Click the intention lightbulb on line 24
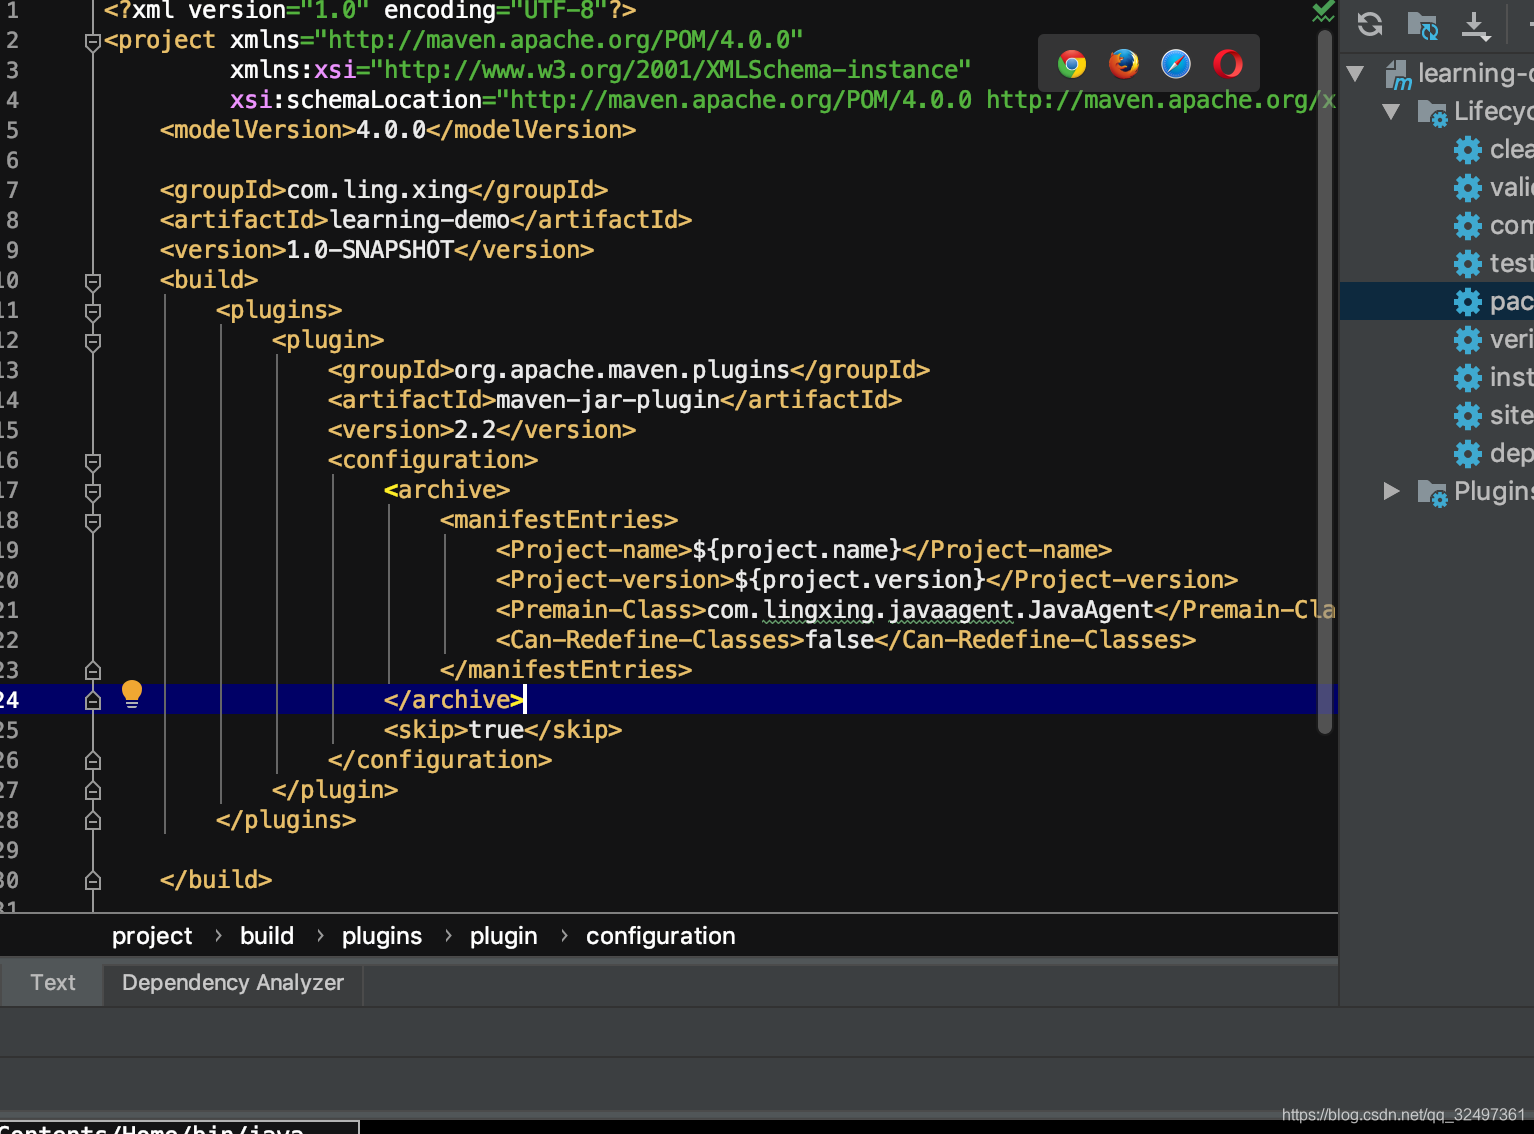This screenshot has width=1534, height=1134. pos(132,694)
